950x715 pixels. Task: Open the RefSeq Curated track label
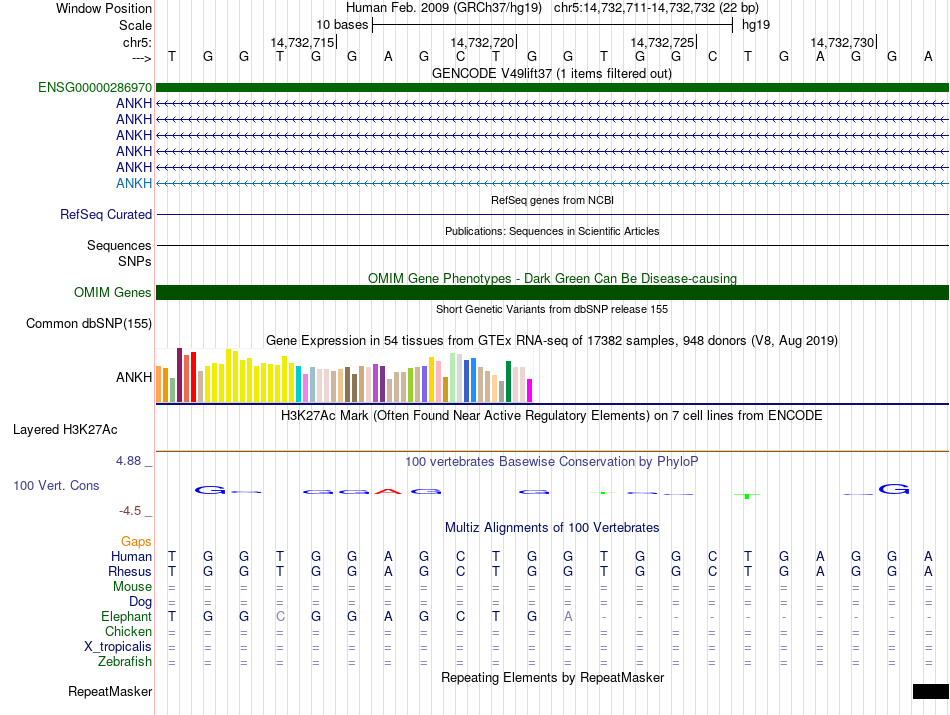[x=106, y=214]
